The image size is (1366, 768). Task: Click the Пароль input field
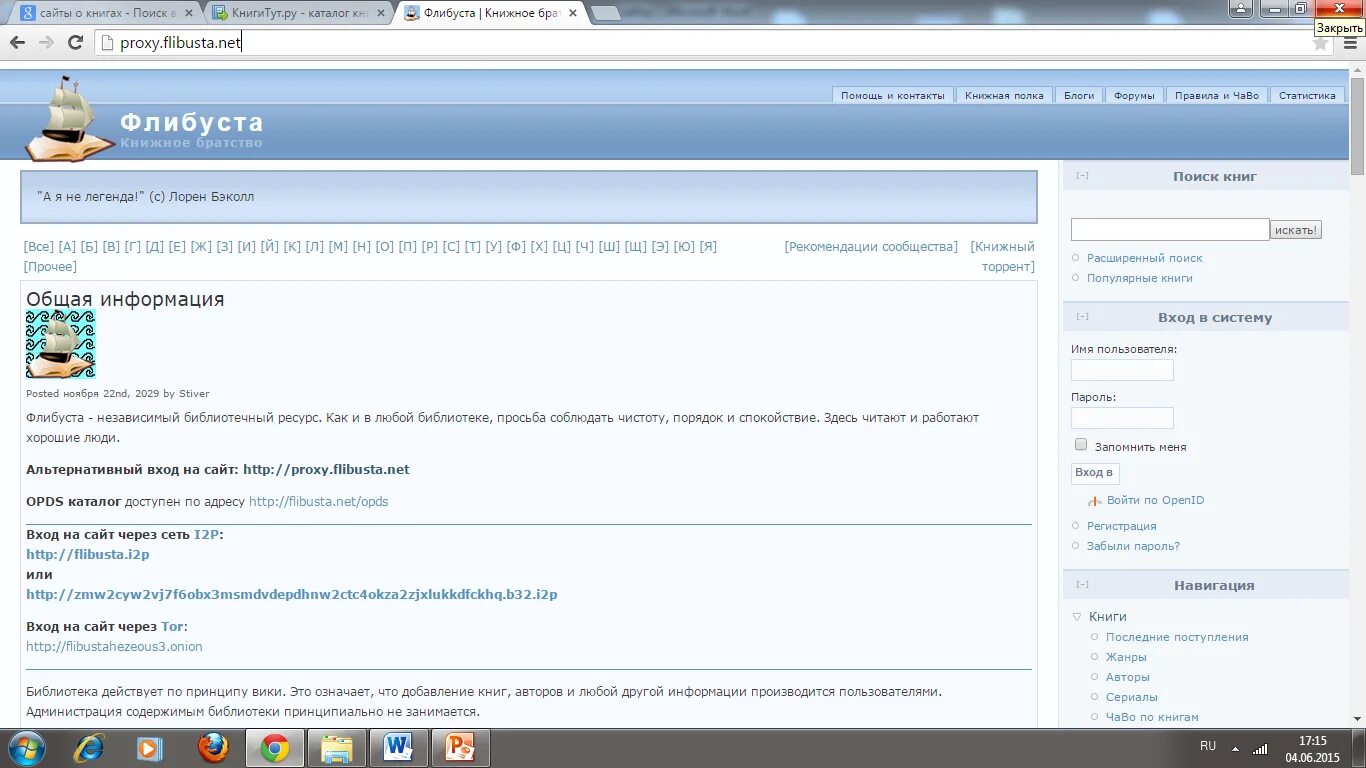pyautogui.click(x=1122, y=418)
